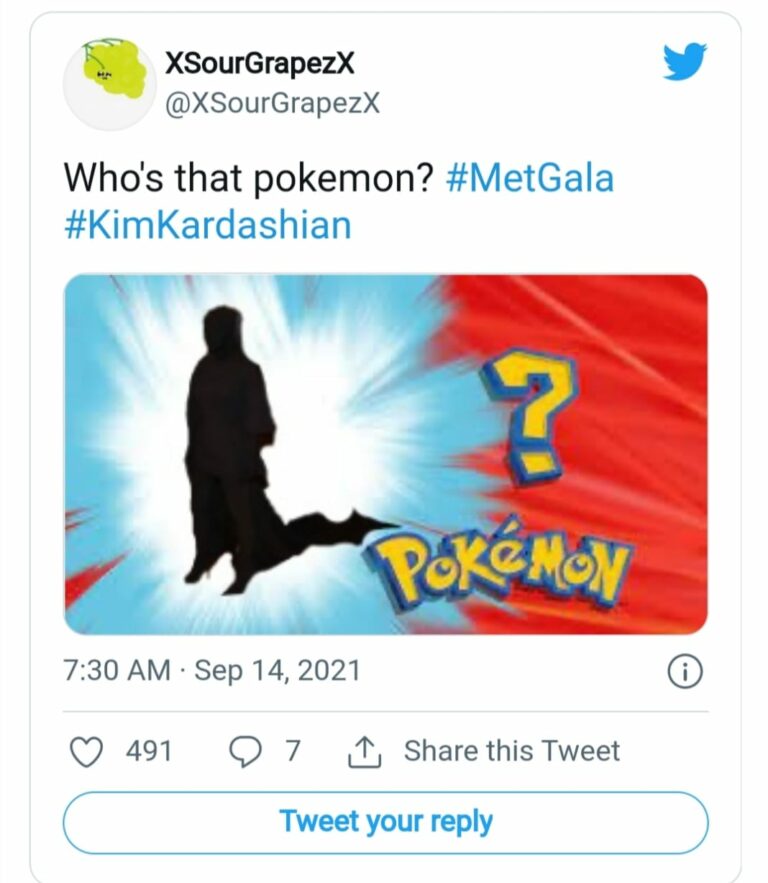Click the reply speech bubble icon

pyautogui.click(x=245, y=750)
